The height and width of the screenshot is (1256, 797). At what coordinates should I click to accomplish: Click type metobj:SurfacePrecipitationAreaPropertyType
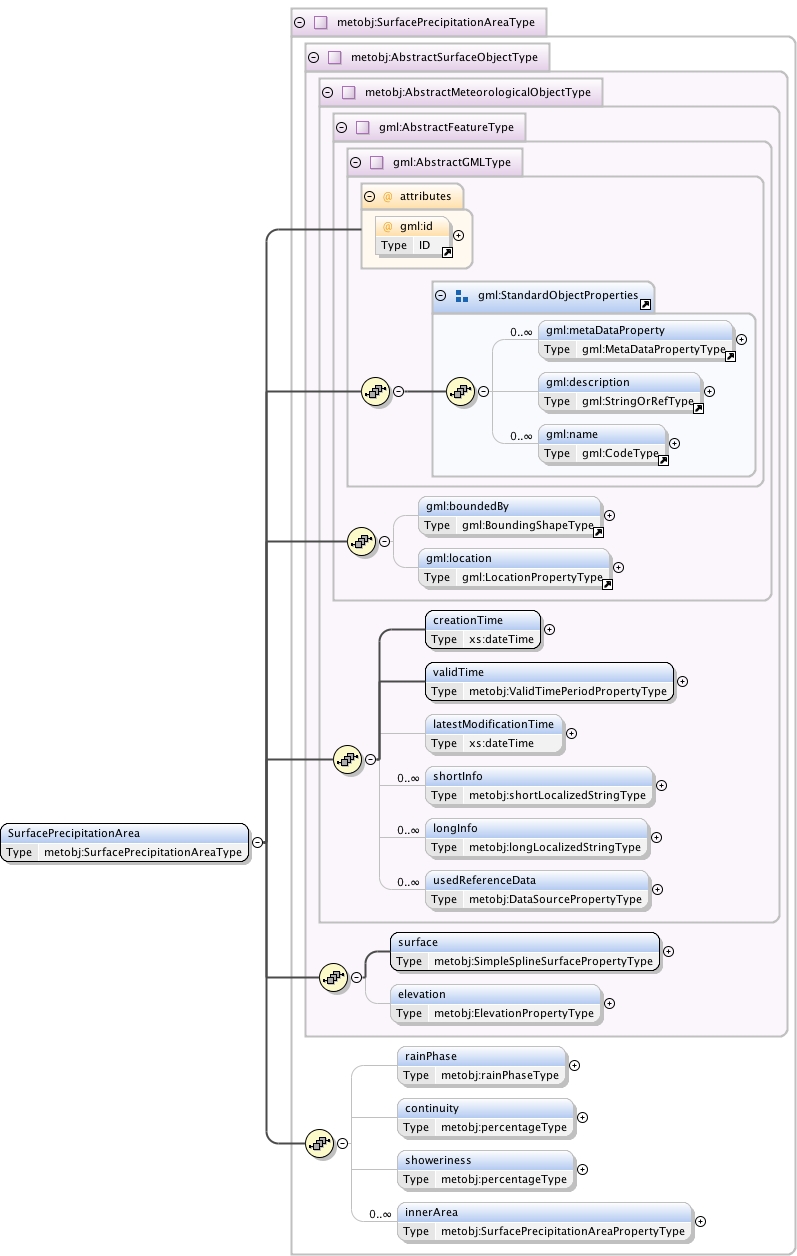[x=563, y=1231]
